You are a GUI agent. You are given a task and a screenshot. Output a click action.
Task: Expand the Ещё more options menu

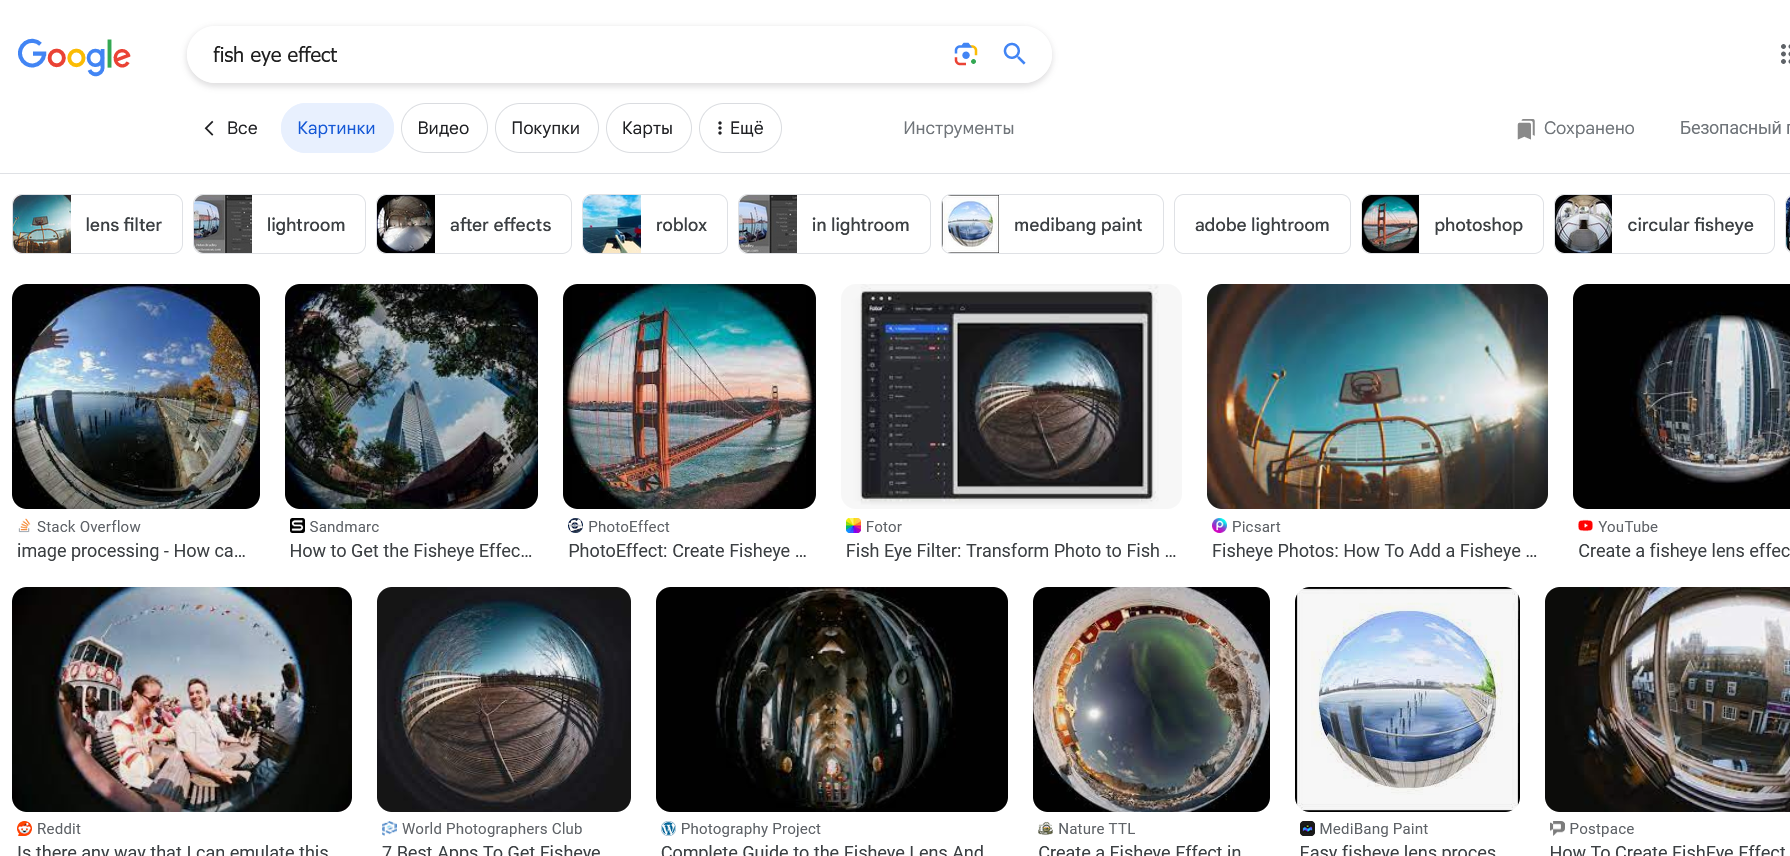pos(740,128)
